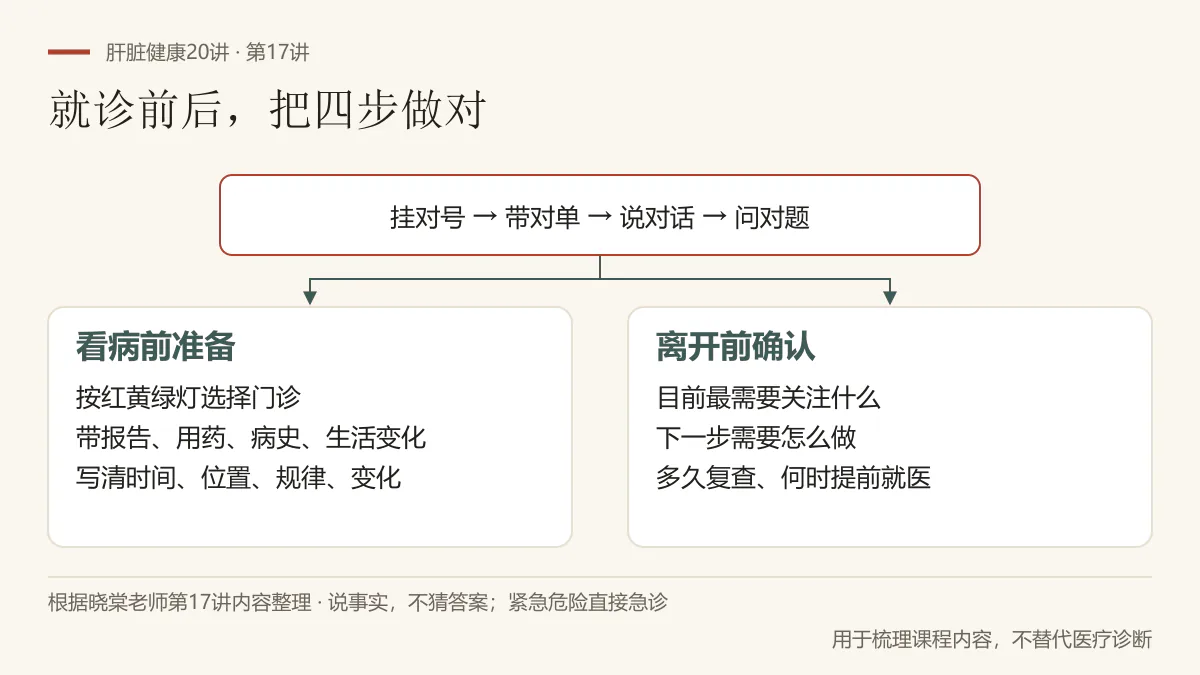Click the line "带报告、用药、病史、生活变化"
Image resolution: width=1200 pixels, height=675 pixels.
(251, 438)
